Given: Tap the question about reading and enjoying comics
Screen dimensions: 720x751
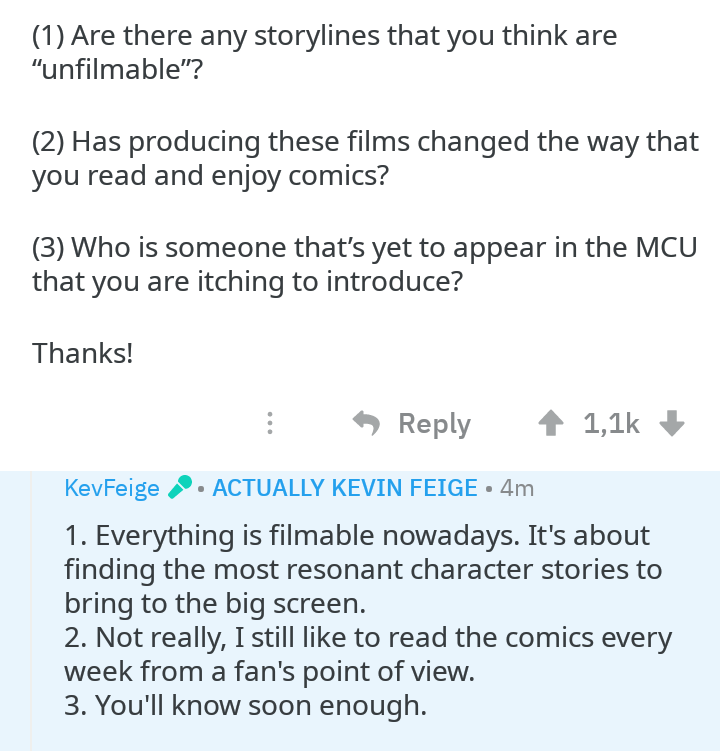Looking at the screenshot, I should [x=364, y=159].
